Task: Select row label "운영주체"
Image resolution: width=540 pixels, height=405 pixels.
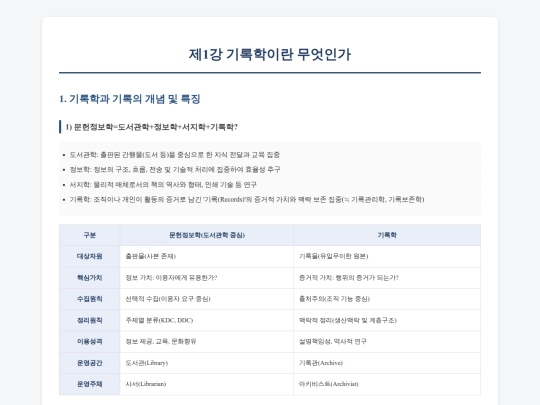Action: click(x=90, y=384)
